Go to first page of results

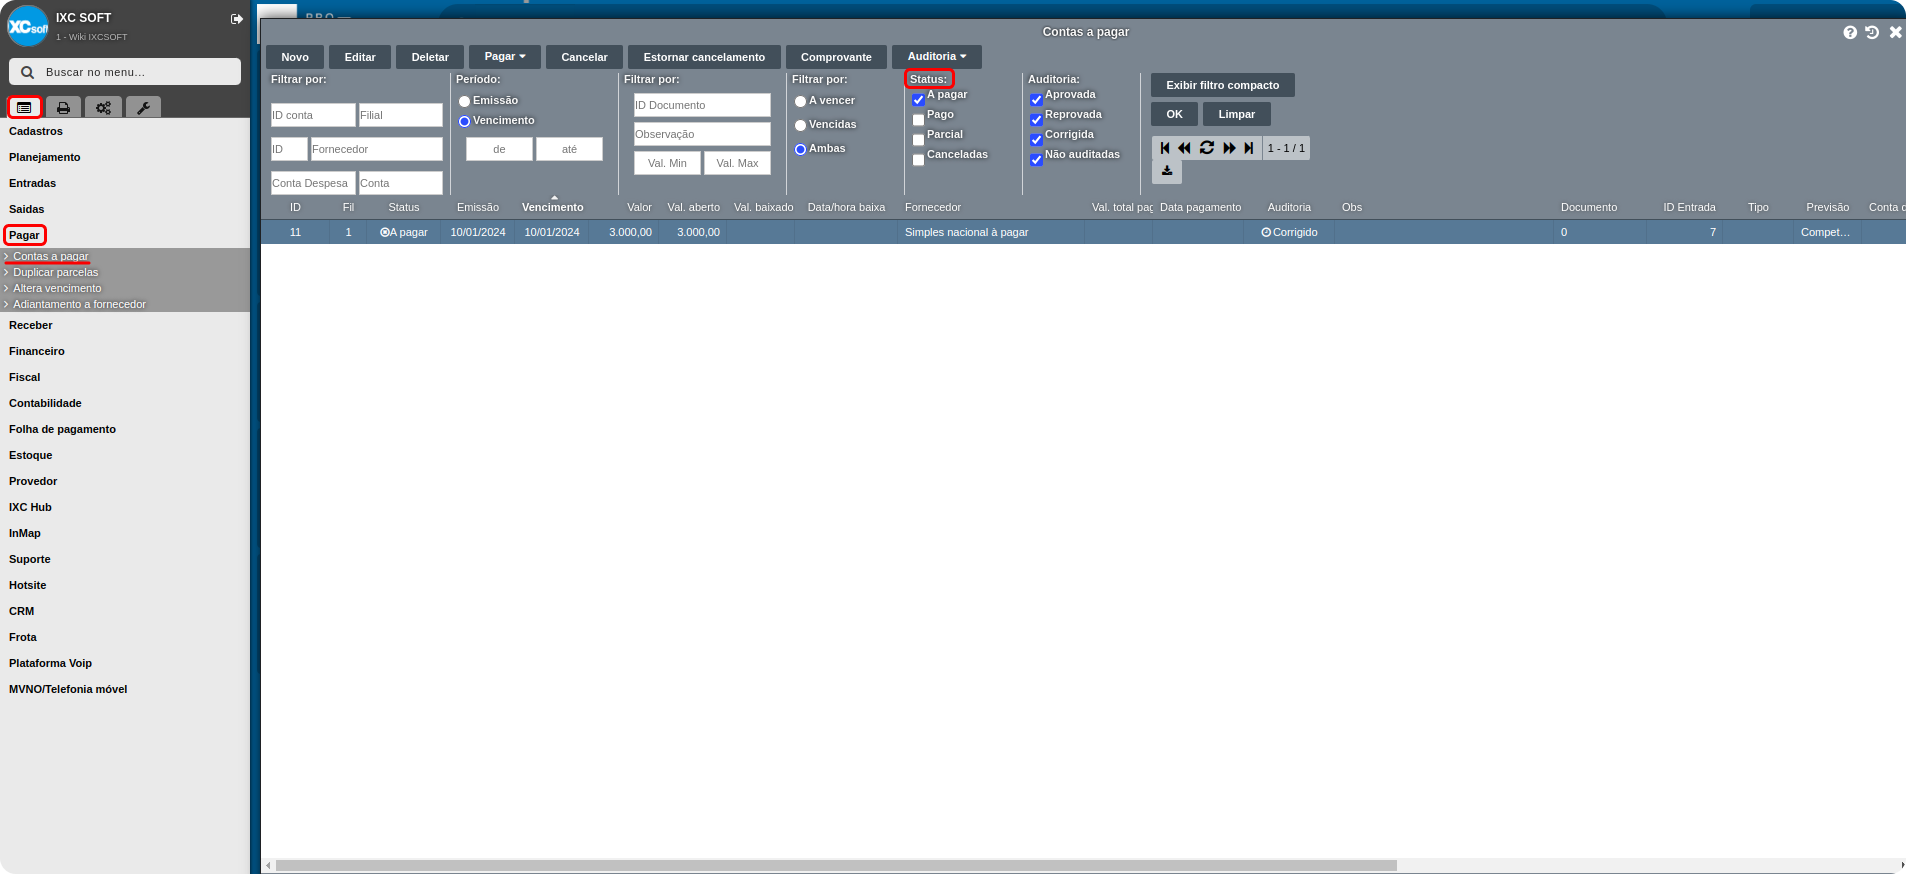(1165, 148)
